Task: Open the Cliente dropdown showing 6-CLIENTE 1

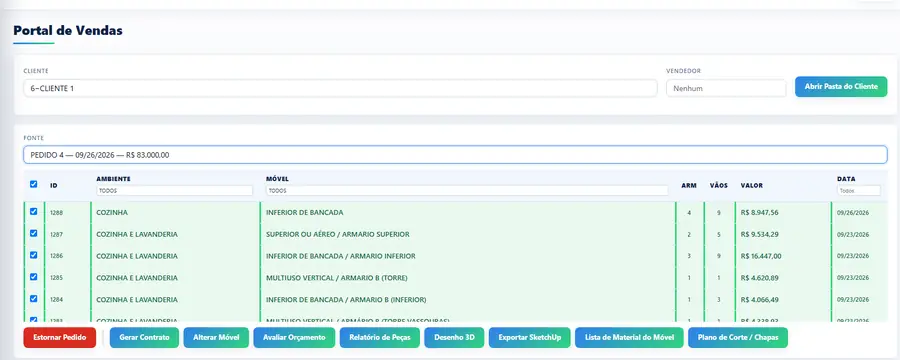Action: click(340, 88)
